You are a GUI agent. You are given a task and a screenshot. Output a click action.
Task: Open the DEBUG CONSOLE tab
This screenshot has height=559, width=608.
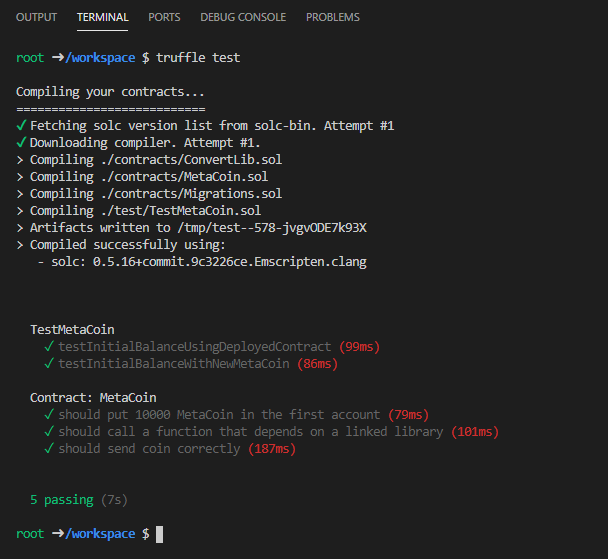[x=243, y=17]
